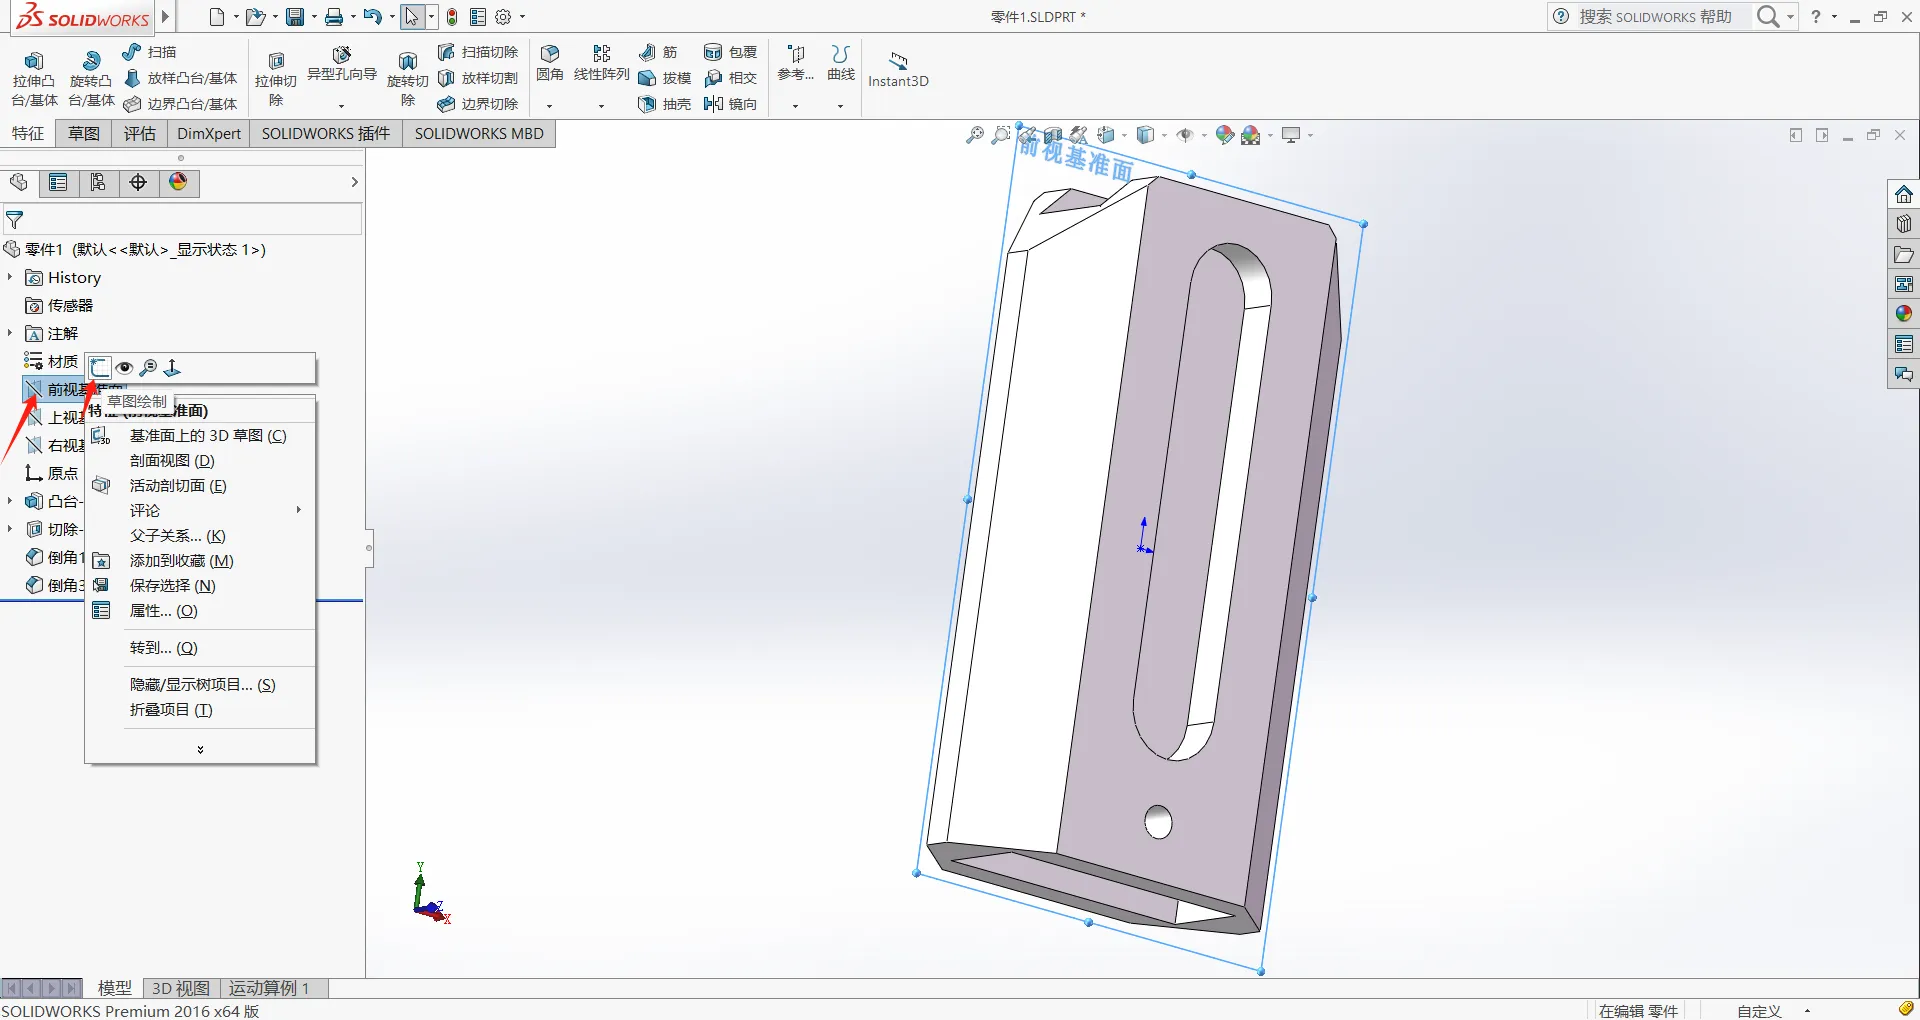Click the Instant3D icon
1920x1020 pixels.
pyautogui.click(x=898, y=68)
